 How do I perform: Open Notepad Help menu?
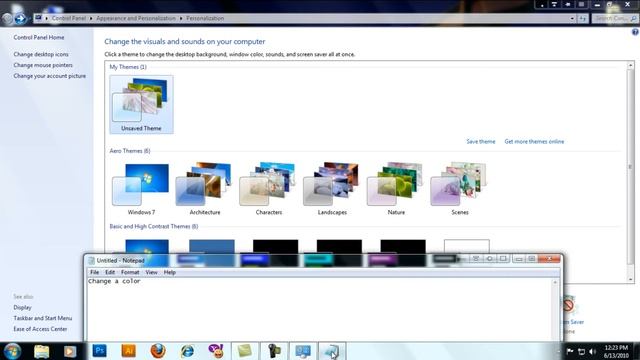click(169, 272)
